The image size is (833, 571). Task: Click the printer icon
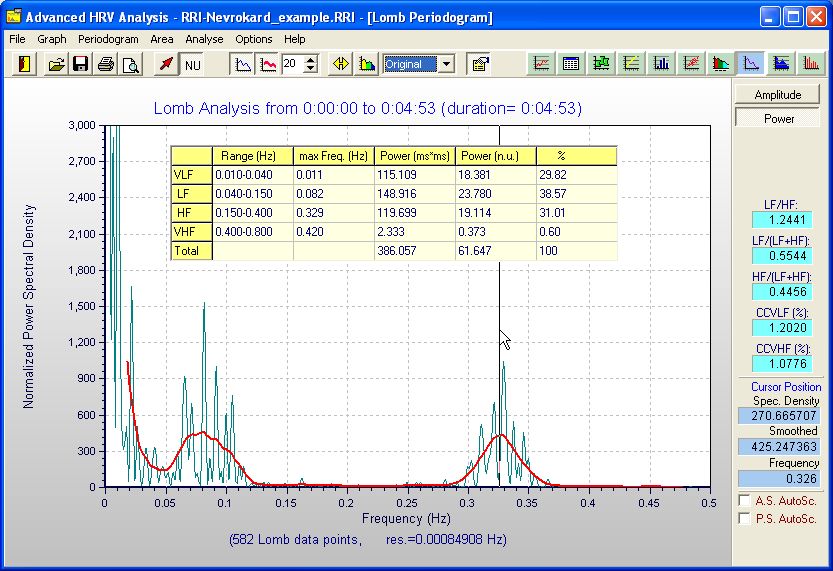pyautogui.click(x=106, y=64)
